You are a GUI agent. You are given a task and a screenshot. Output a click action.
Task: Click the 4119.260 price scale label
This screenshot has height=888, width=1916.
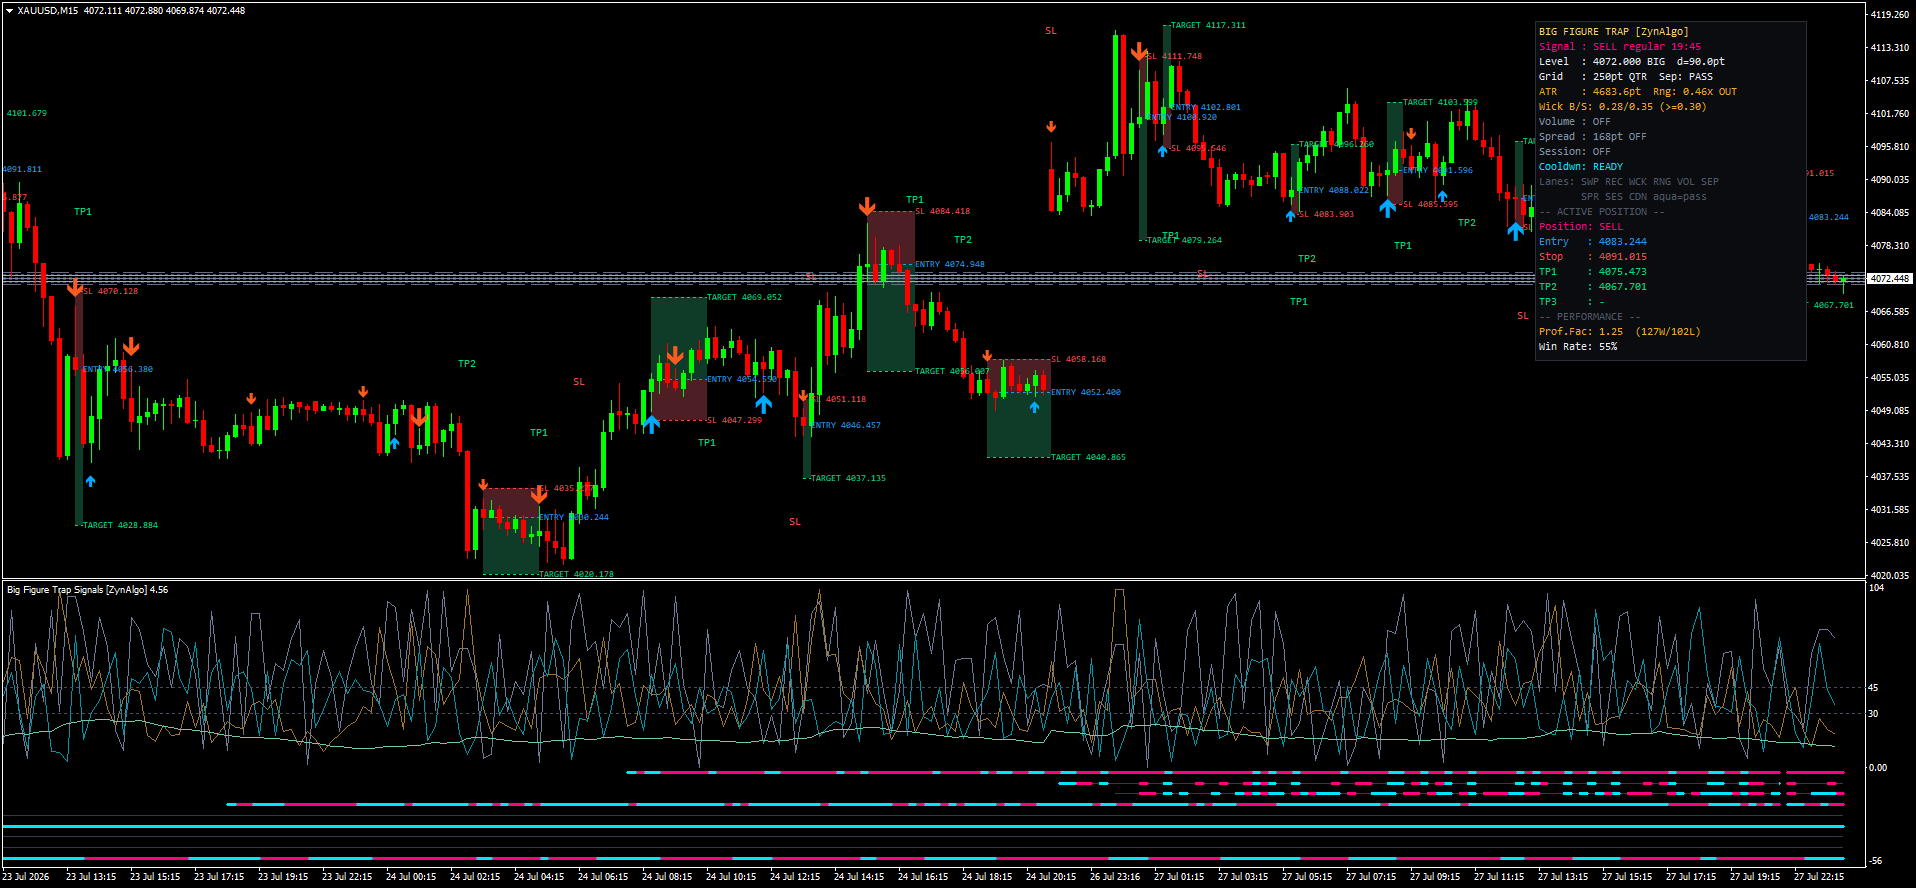click(x=1889, y=15)
